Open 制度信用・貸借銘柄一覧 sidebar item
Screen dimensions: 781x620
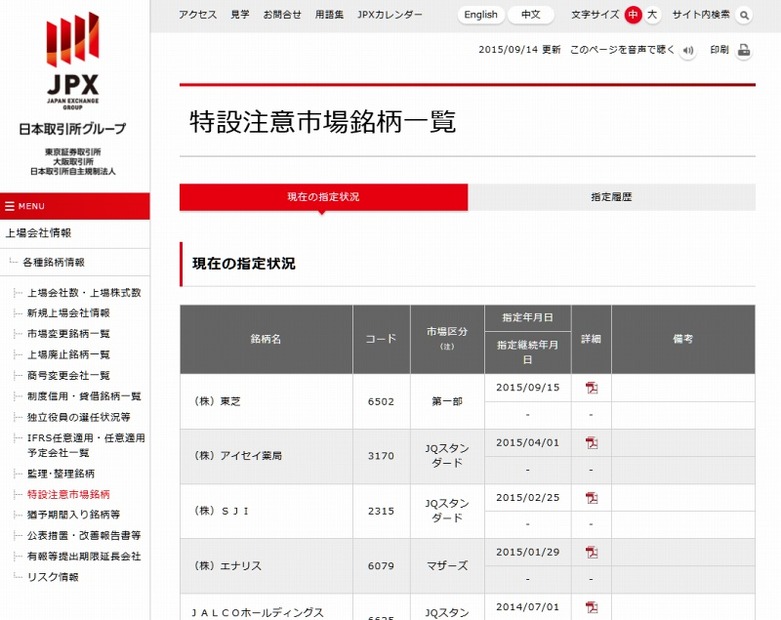point(84,396)
